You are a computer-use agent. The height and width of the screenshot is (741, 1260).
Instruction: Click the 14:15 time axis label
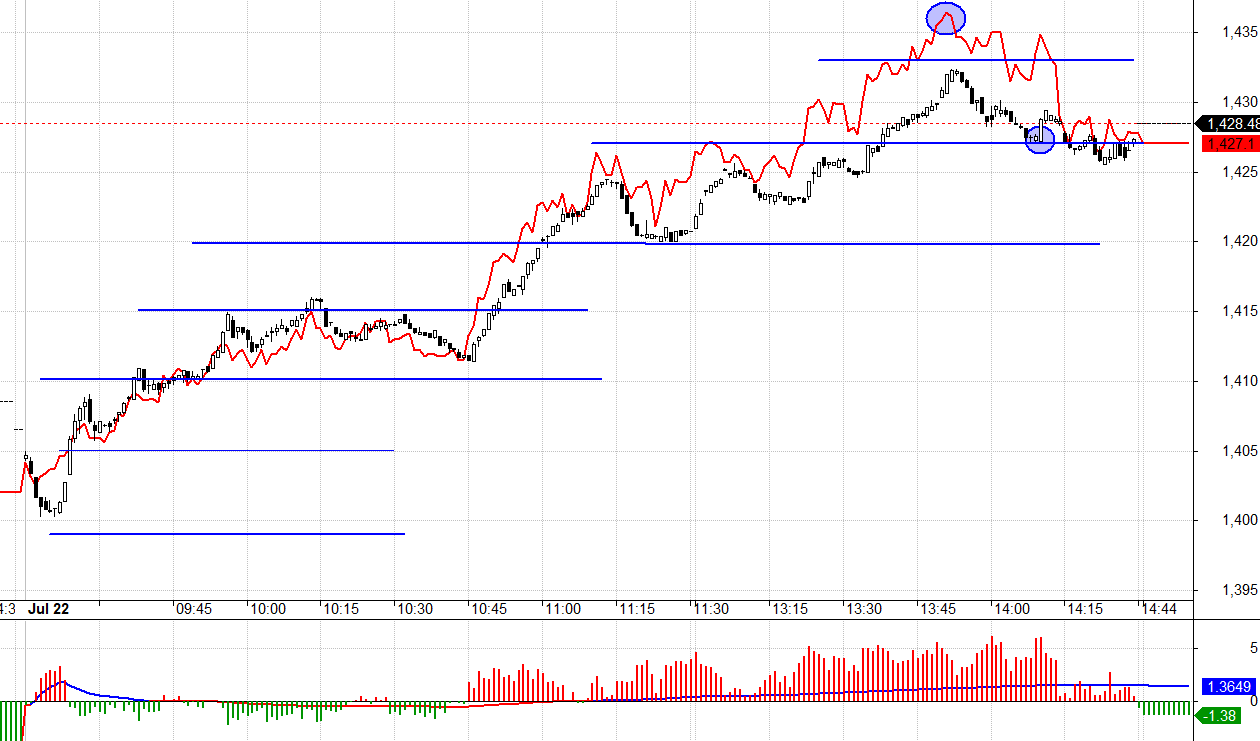1086,608
